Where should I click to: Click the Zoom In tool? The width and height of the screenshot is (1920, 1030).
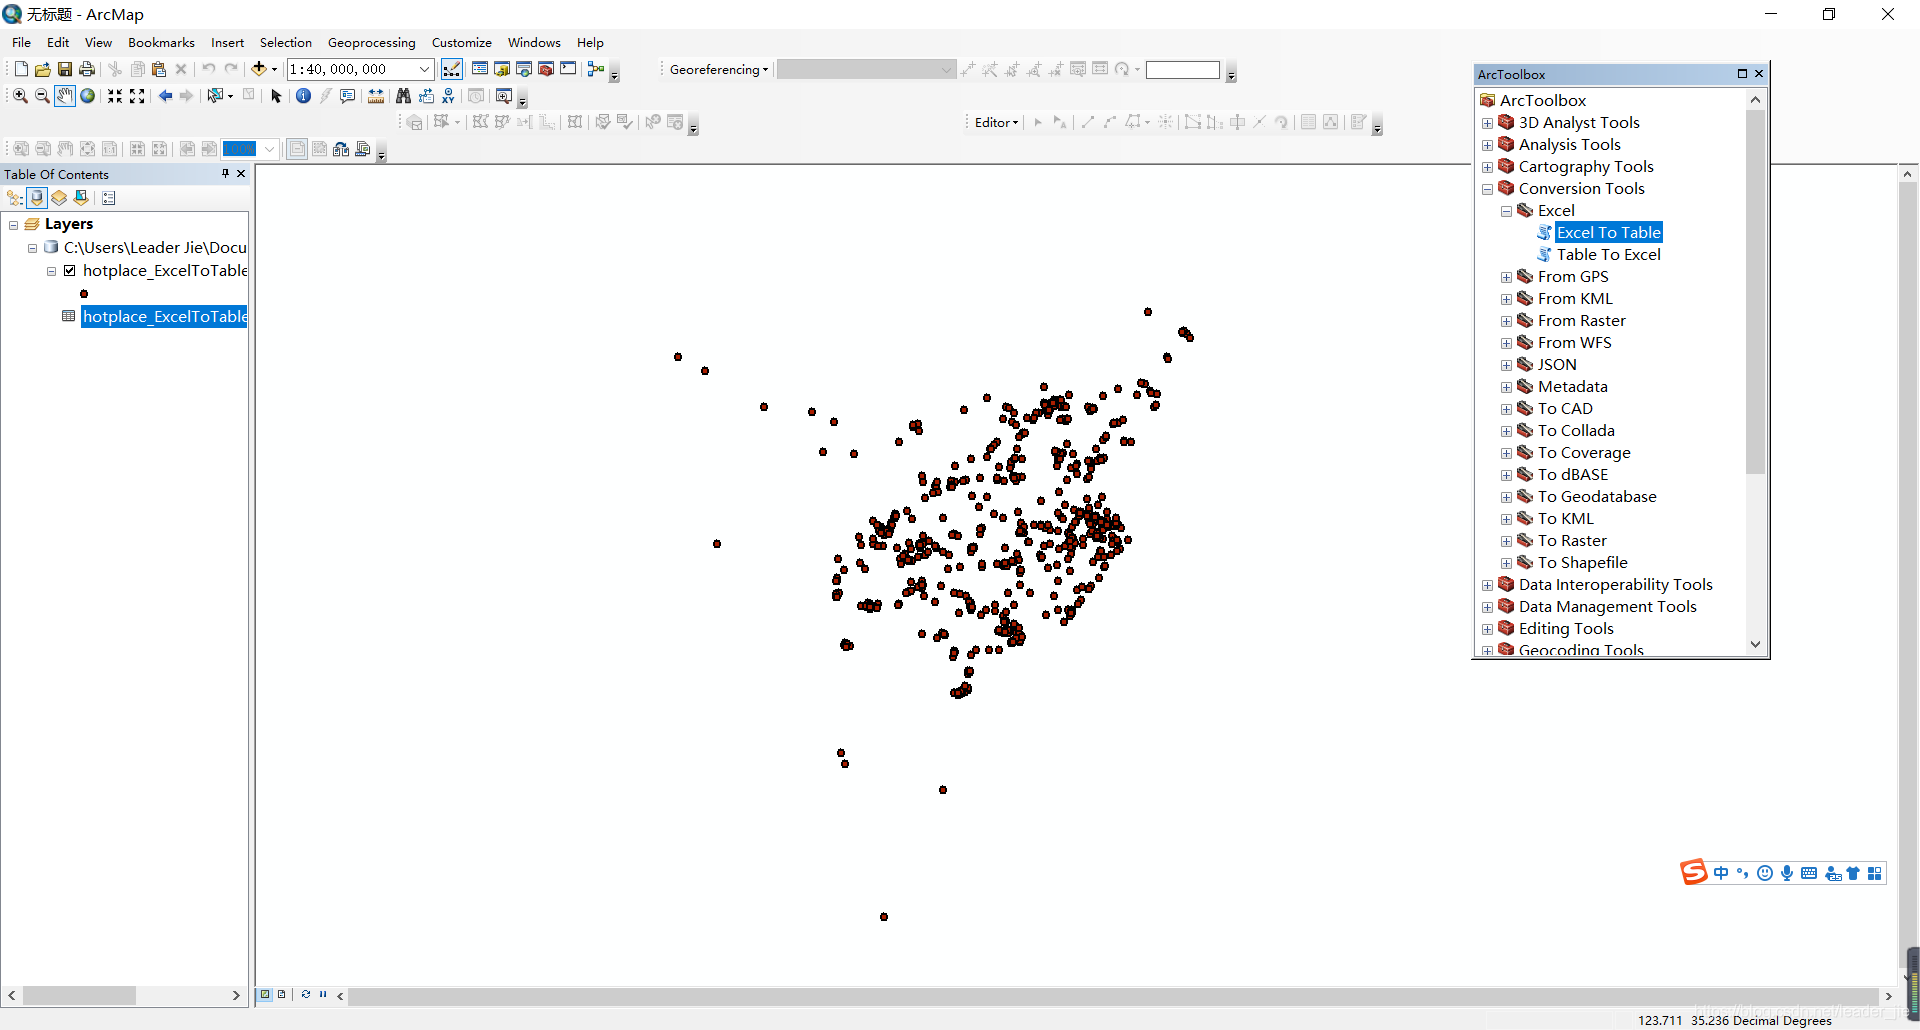[20, 96]
